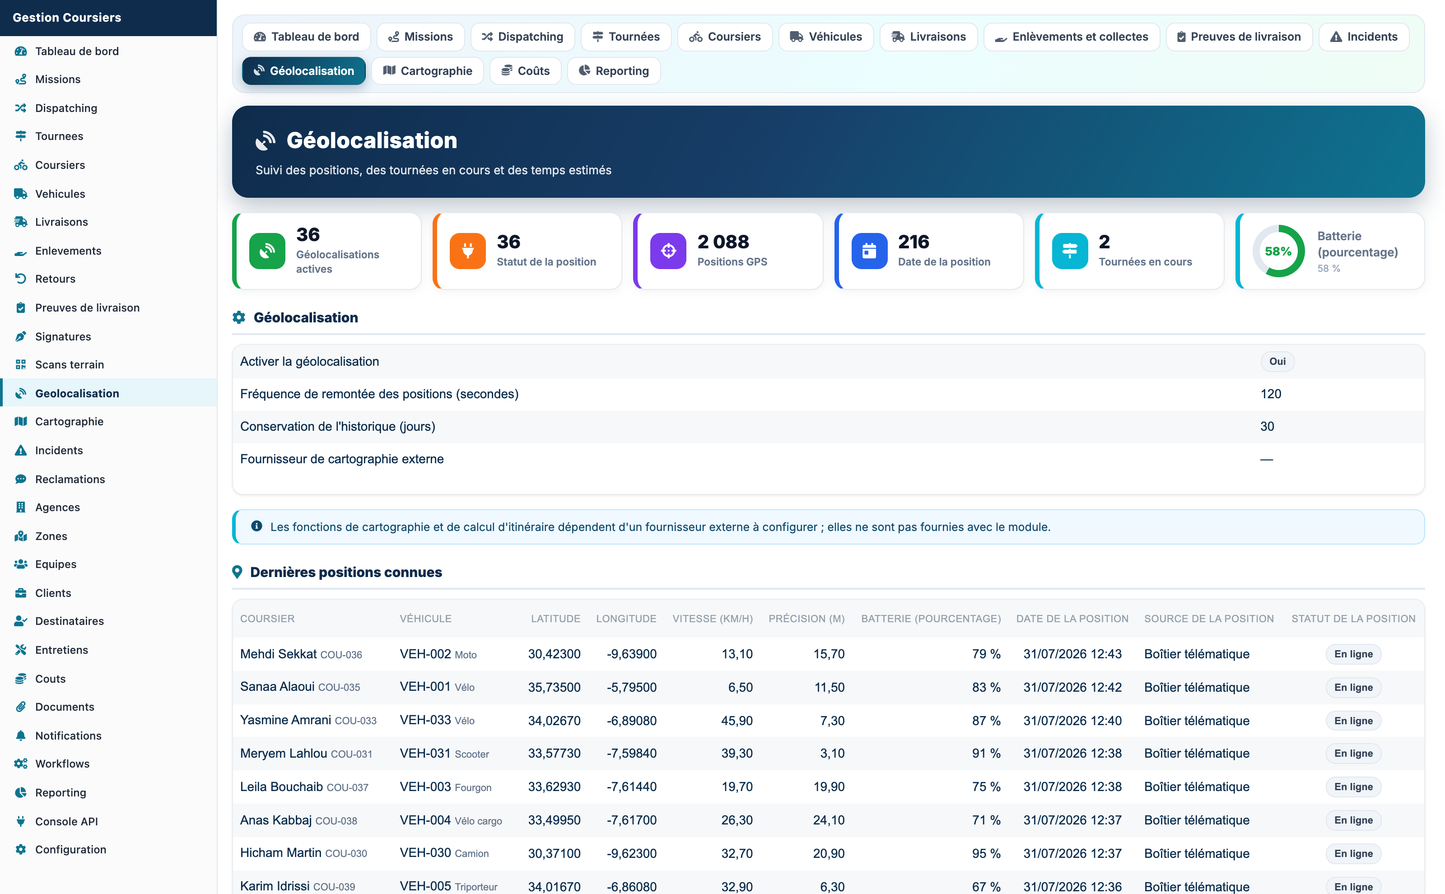Click the Batterie 58% circular gauge
This screenshot has height=894, width=1445.
pyautogui.click(x=1278, y=251)
